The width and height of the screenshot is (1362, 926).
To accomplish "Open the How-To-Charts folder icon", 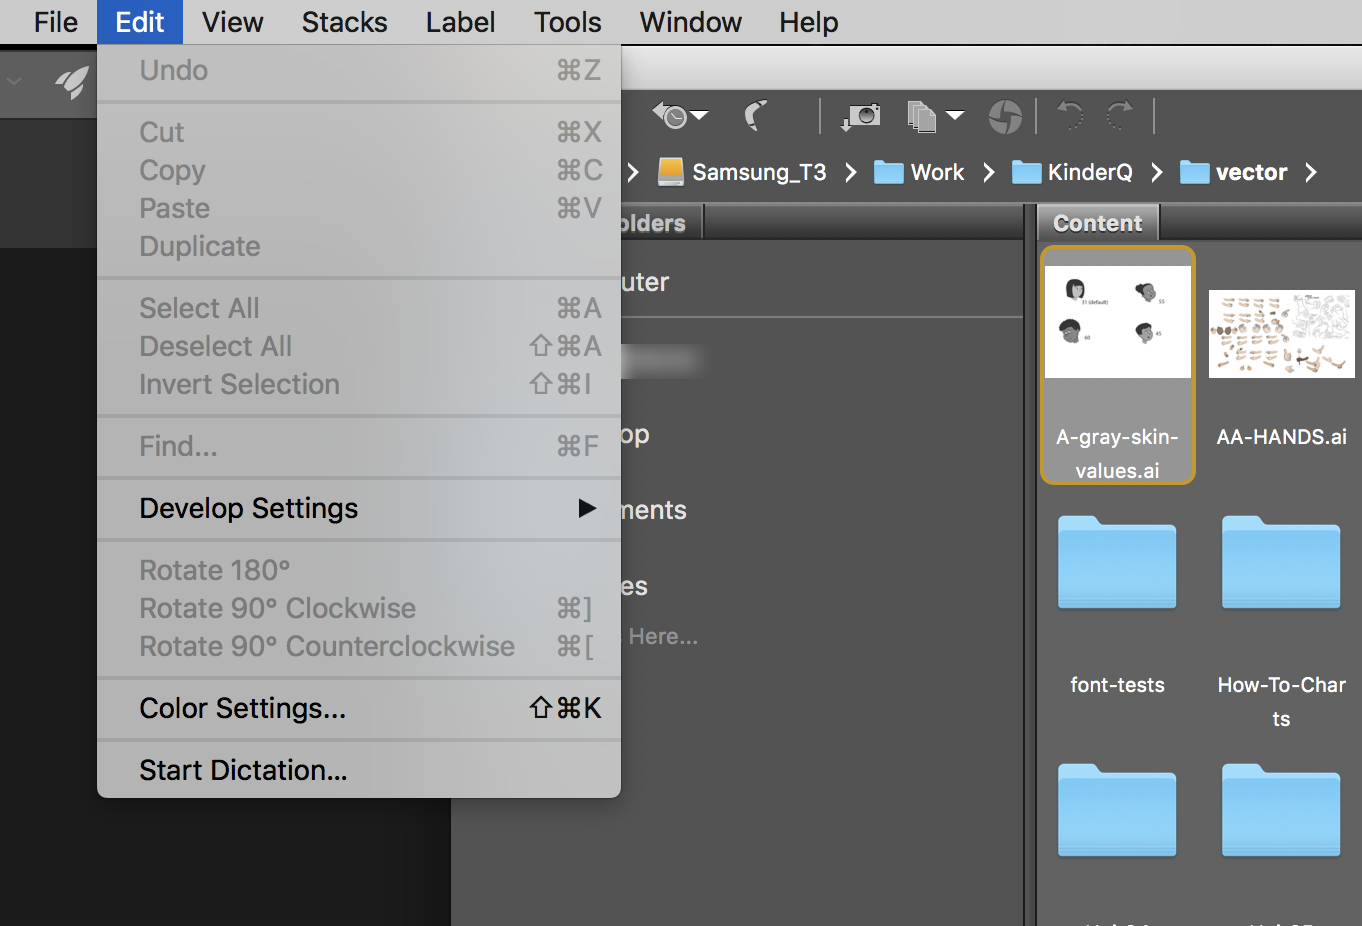I will (1281, 563).
